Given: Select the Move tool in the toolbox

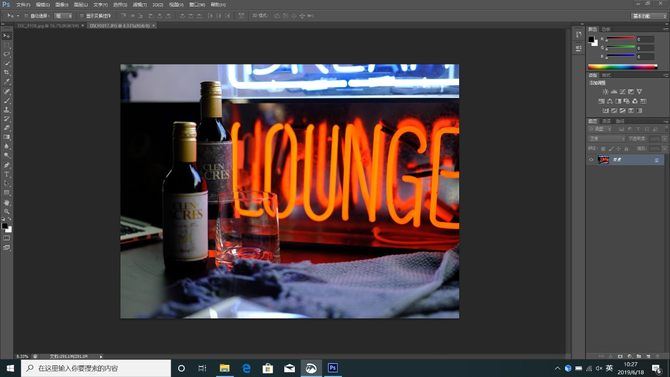Looking at the screenshot, I should (x=6, y=36).
